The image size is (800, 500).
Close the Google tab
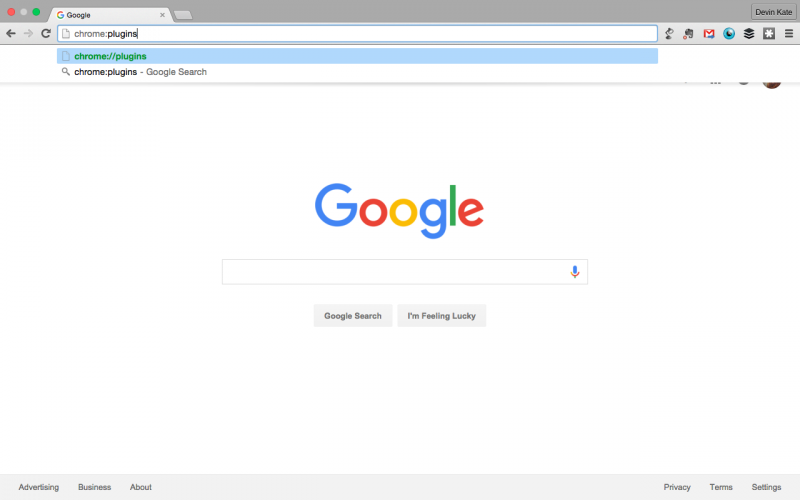(162, 15)
